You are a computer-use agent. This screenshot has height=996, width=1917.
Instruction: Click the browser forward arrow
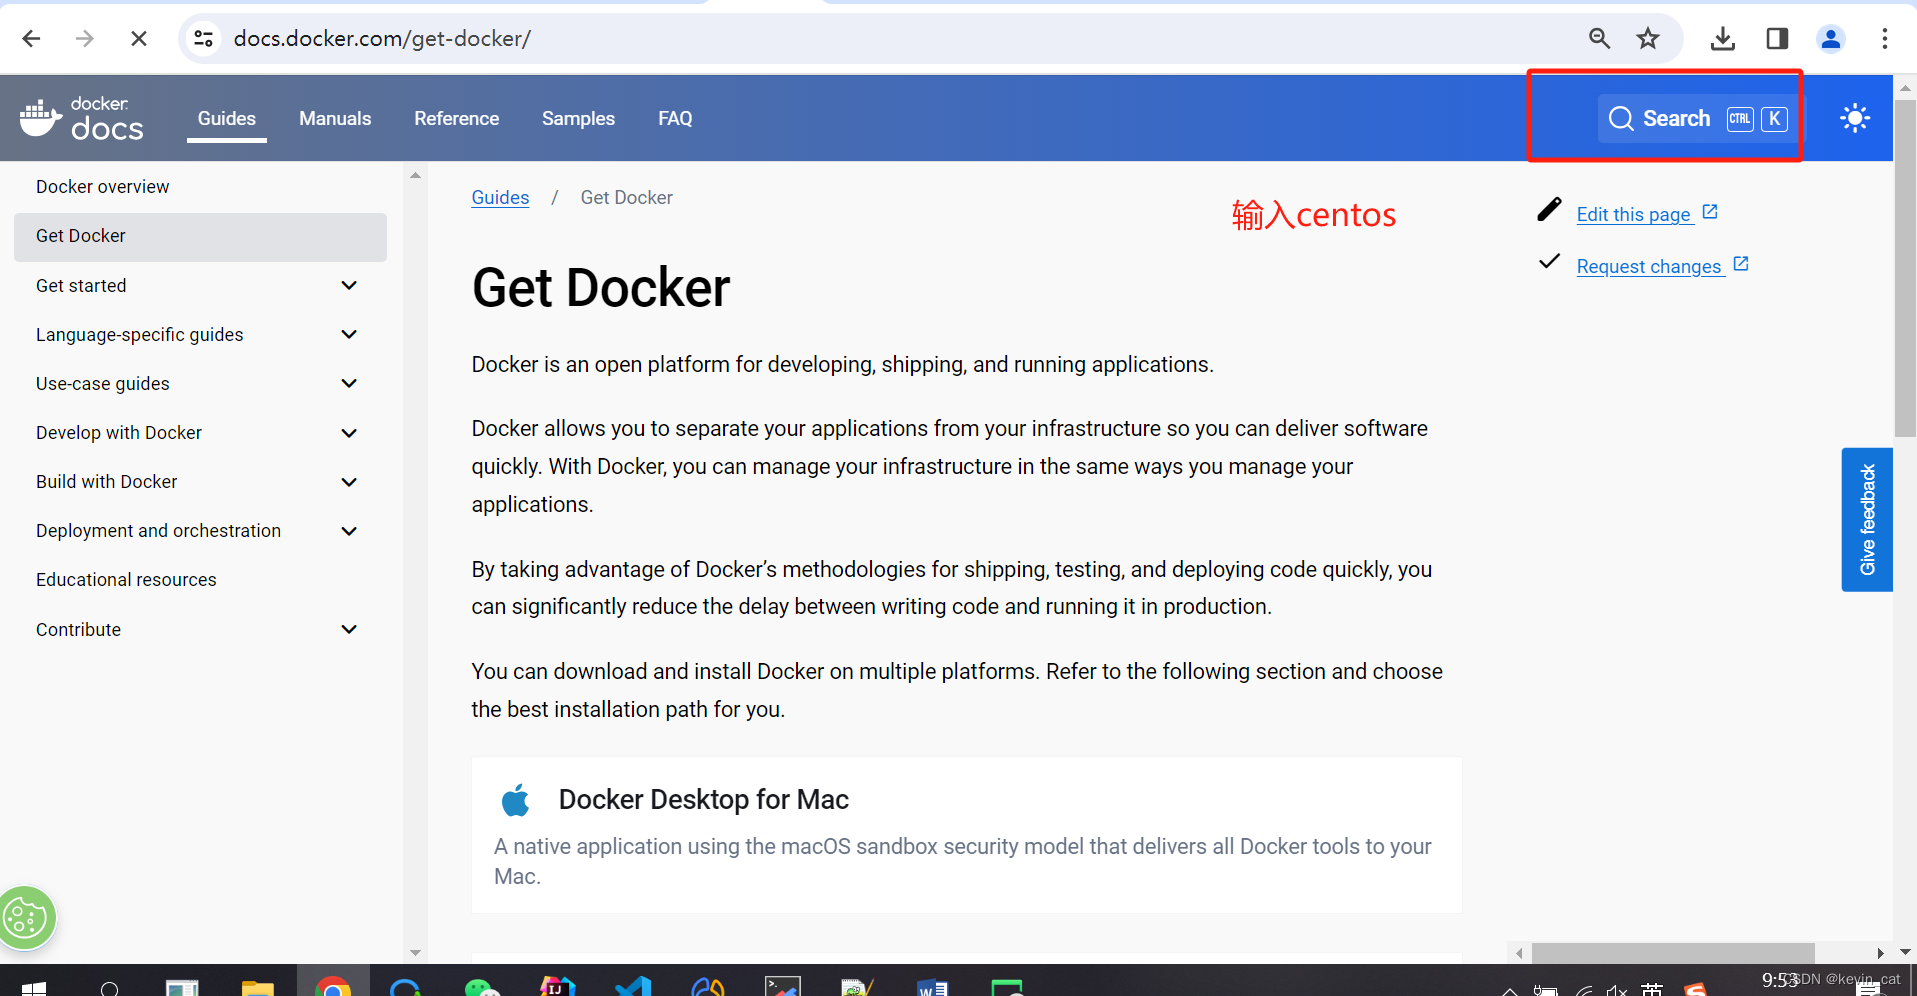[x=85, y=38]
